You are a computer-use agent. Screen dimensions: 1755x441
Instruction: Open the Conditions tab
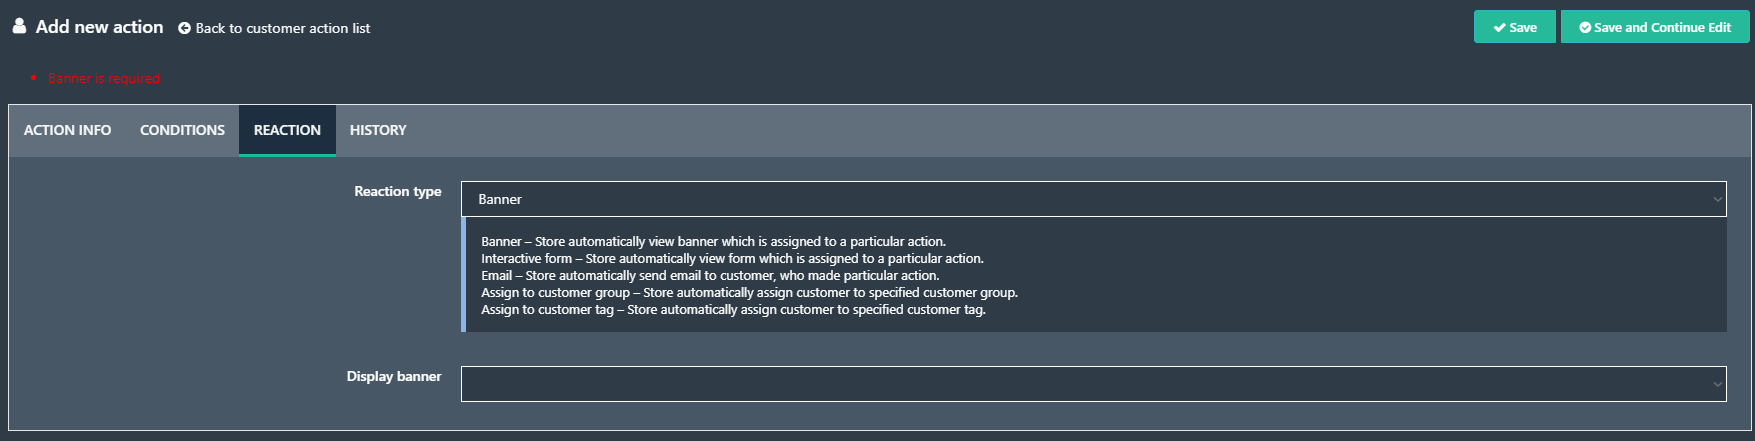[x=182, y=130]
